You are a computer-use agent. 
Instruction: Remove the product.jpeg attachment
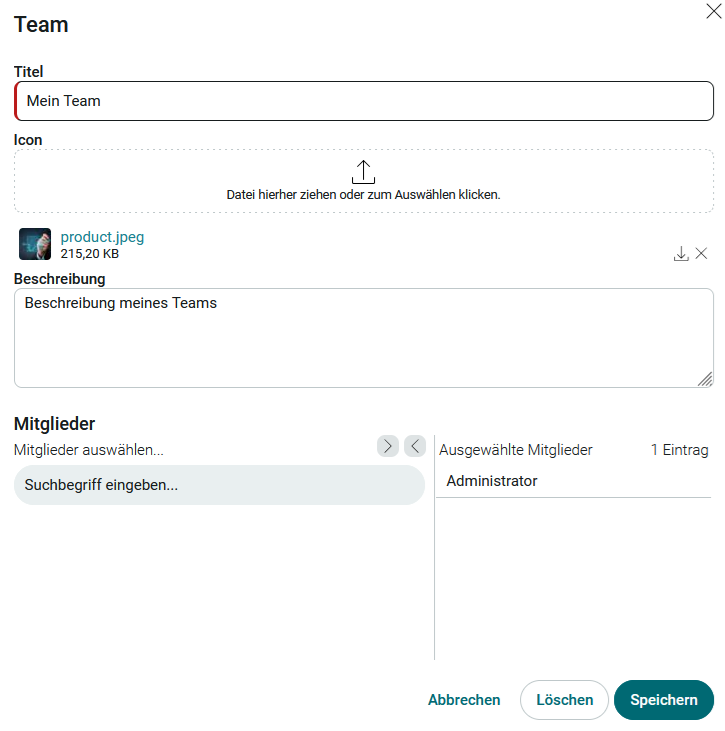(701, 254)
